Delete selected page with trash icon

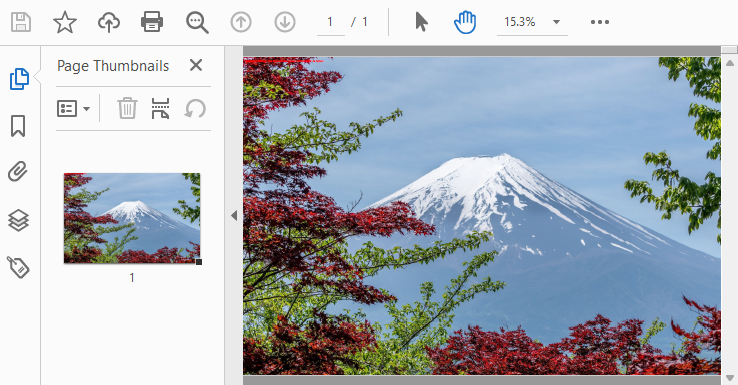pos(127,108)
